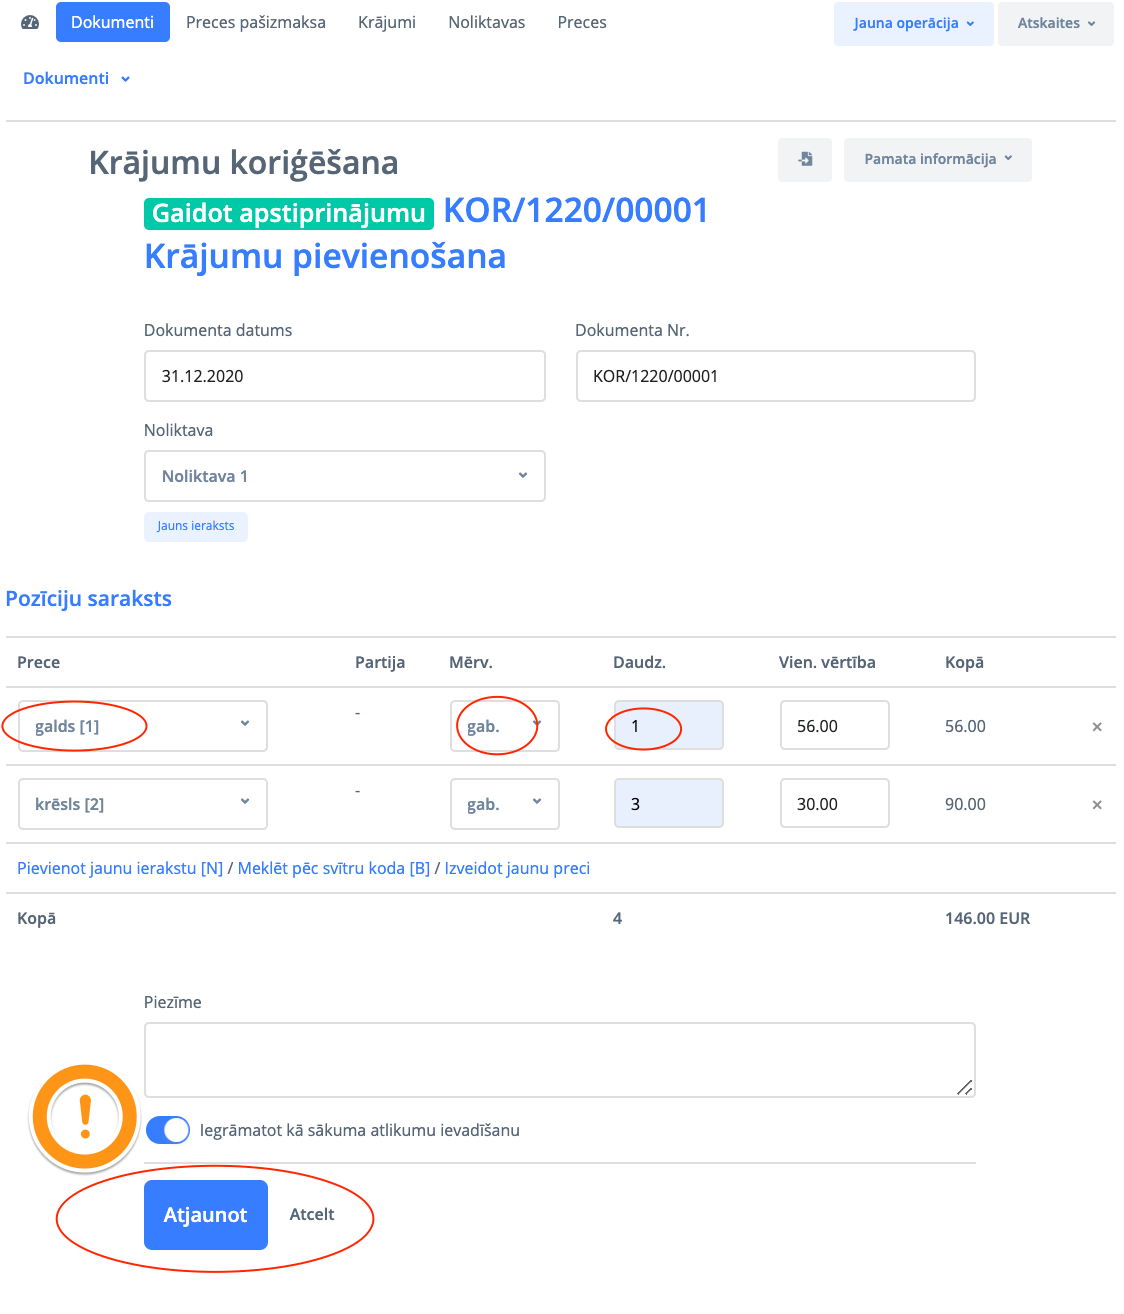Switch to the Krājumi tab
Viewport: 1124px width, 1314px height.
(x=387, y=22)
